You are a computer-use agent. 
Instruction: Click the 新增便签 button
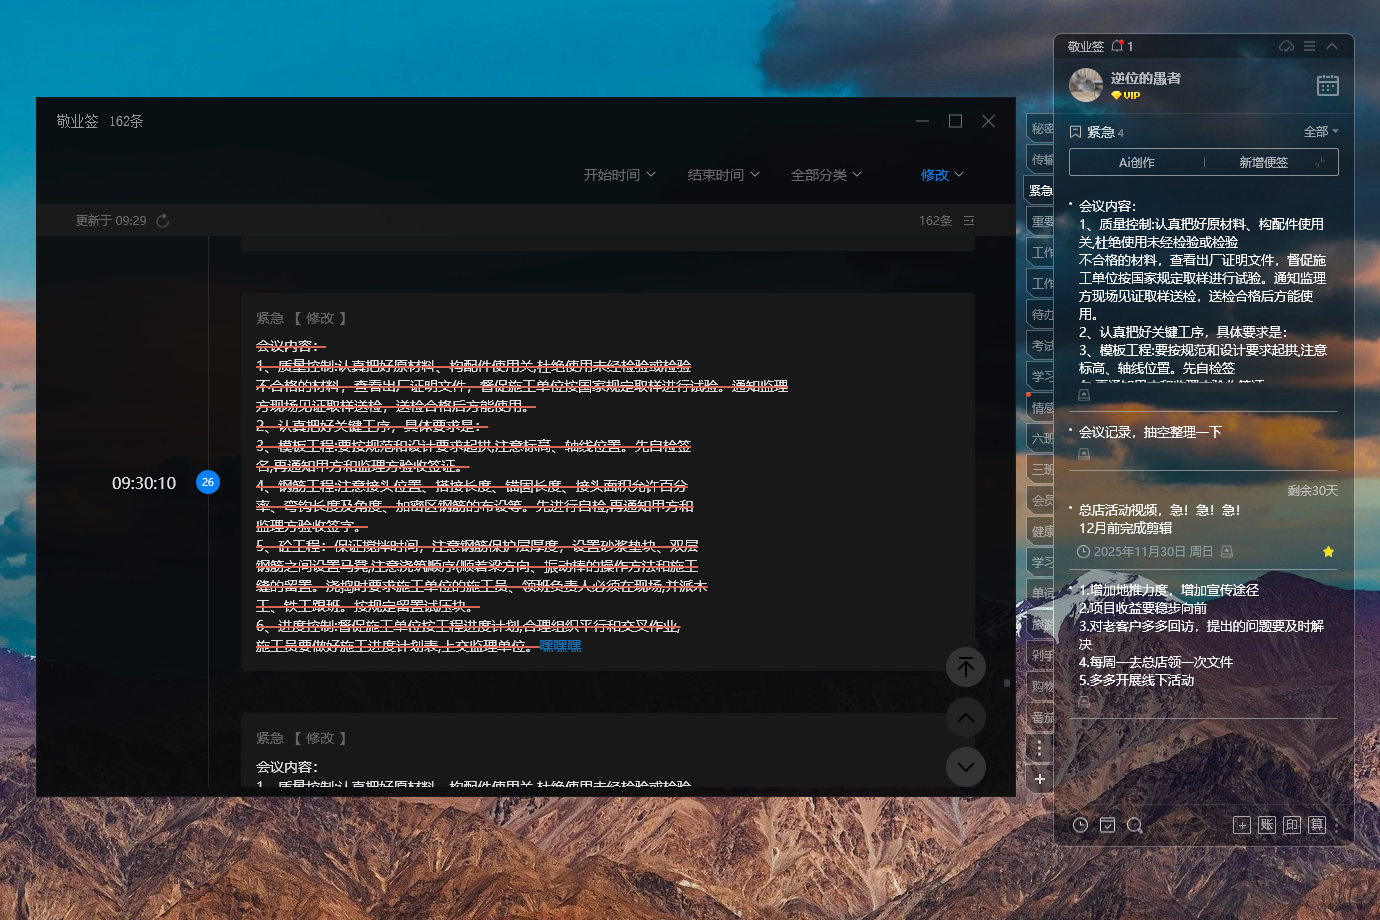click(x=1264, y=162)
